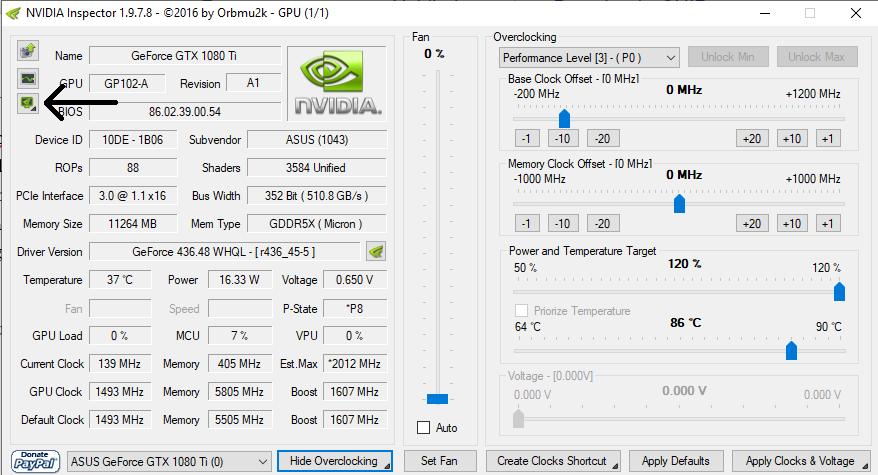
Task: Click the disabled Voltage slider handle
Action: click(x=519, y=418)
